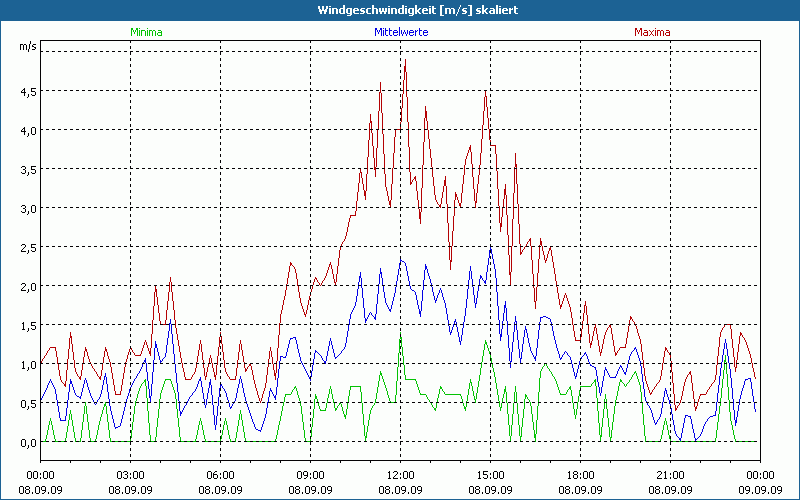Select the green Minima legend label
The height and width of the screenshot is (500, 800).
[x=146, y=32]
